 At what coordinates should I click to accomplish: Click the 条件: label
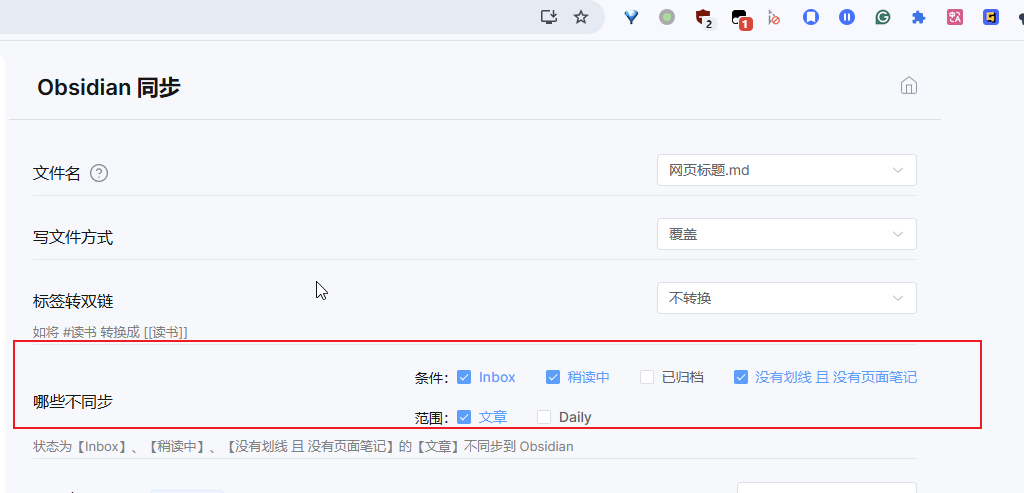click(x=431, y=377)
